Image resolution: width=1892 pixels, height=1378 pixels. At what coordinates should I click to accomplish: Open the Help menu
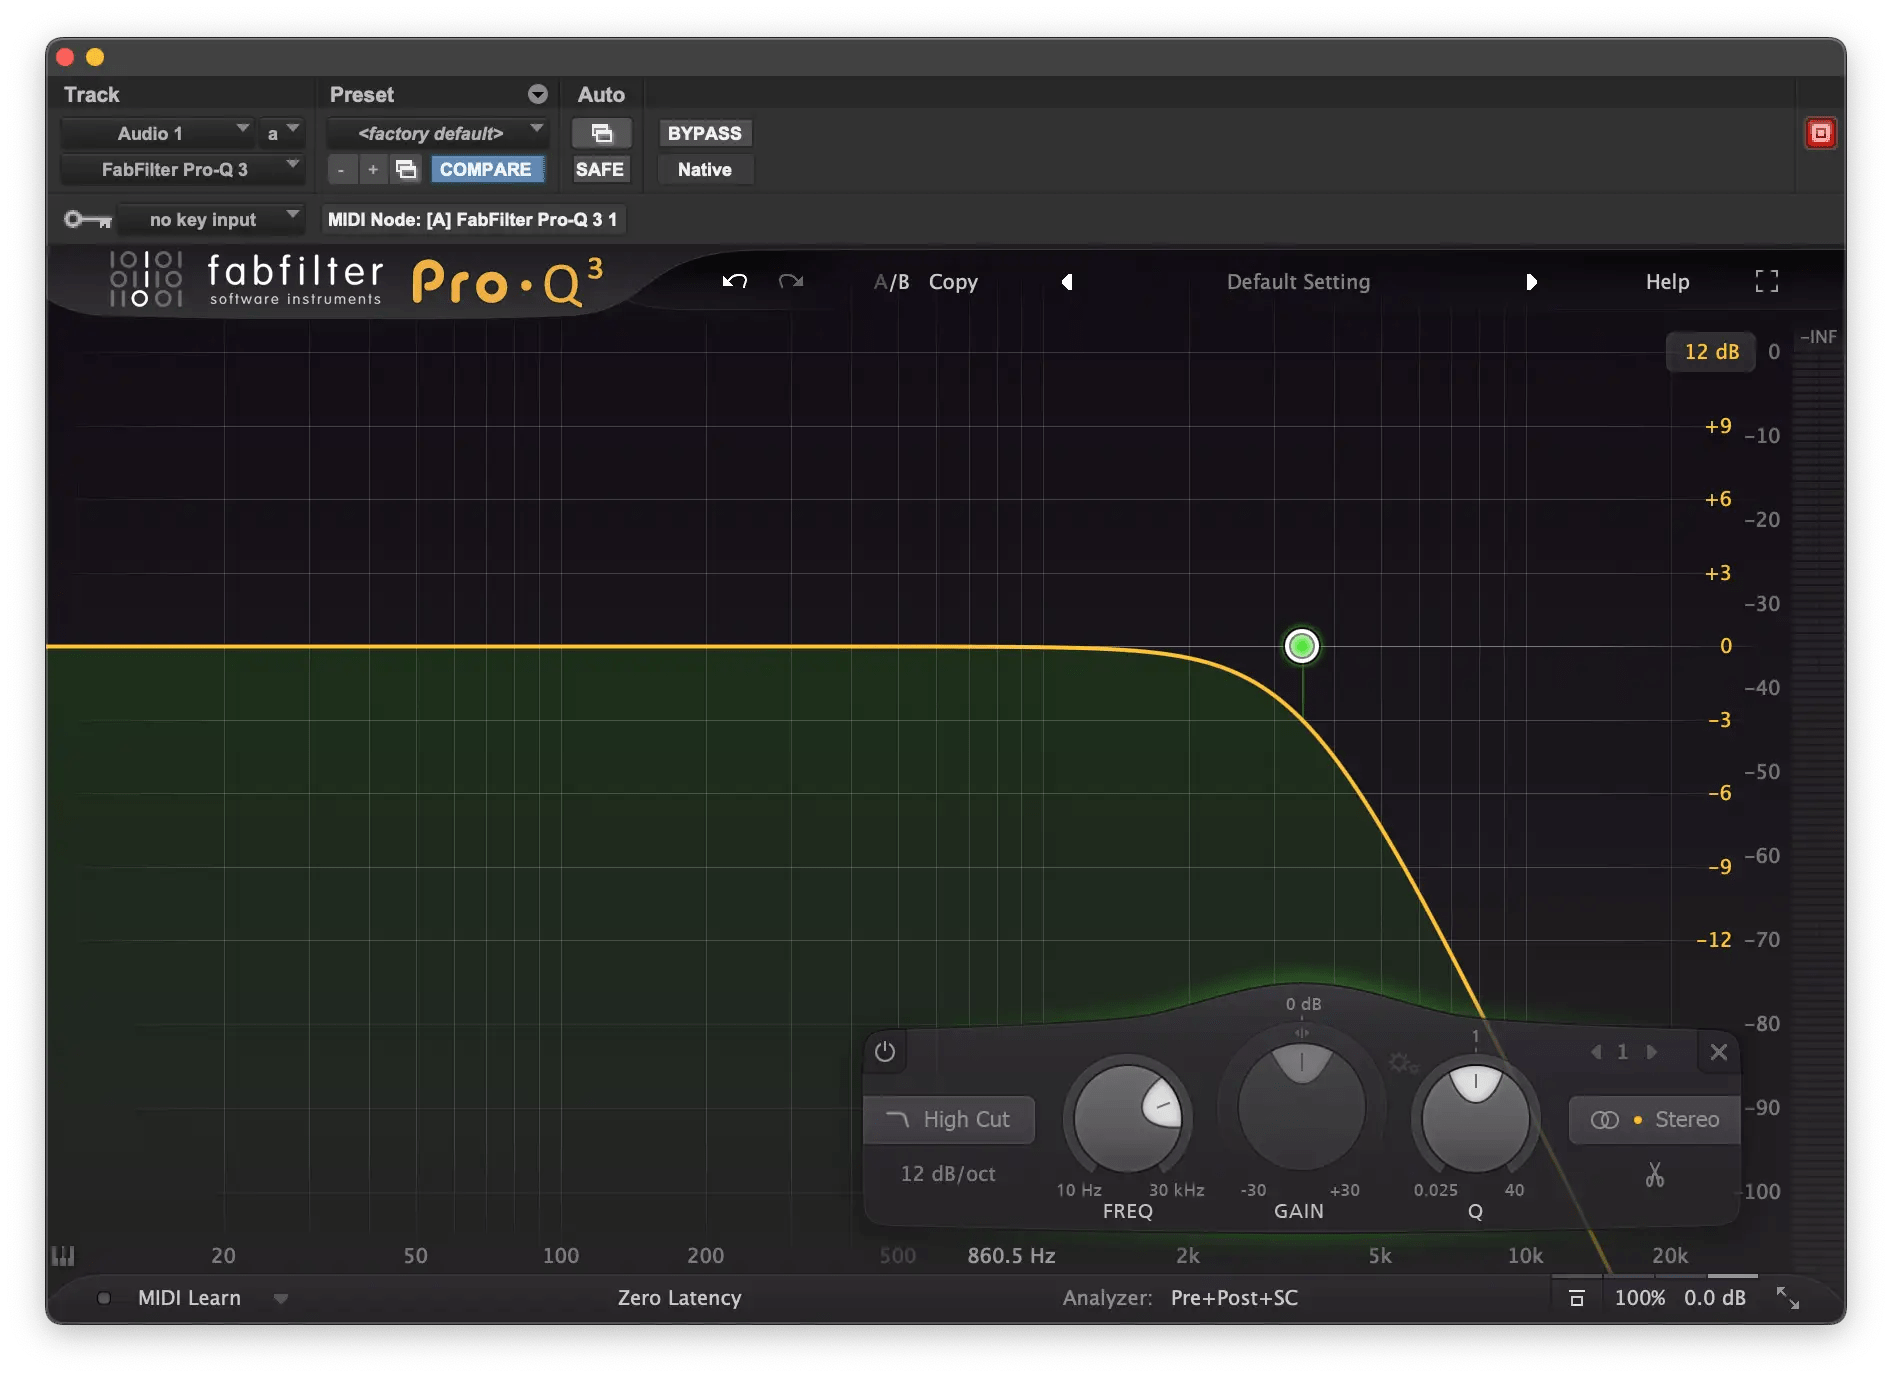[1667, 282]
